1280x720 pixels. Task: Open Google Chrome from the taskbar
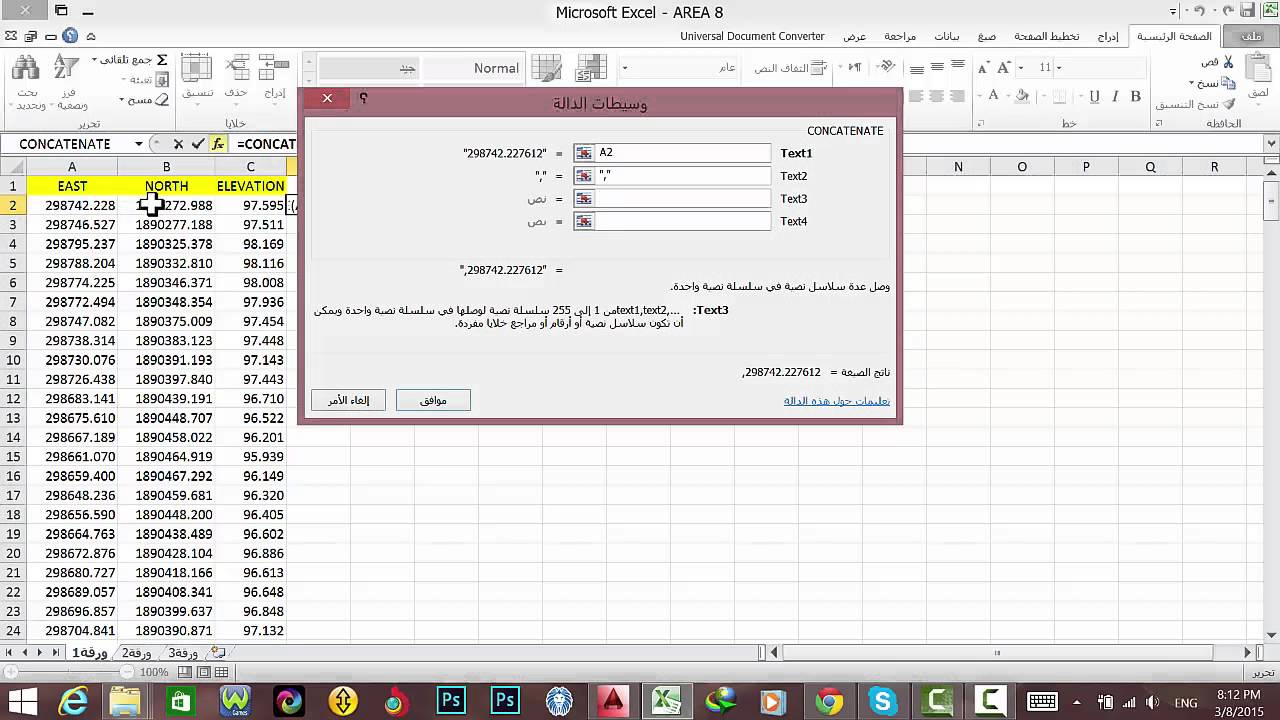coord(829,701)
